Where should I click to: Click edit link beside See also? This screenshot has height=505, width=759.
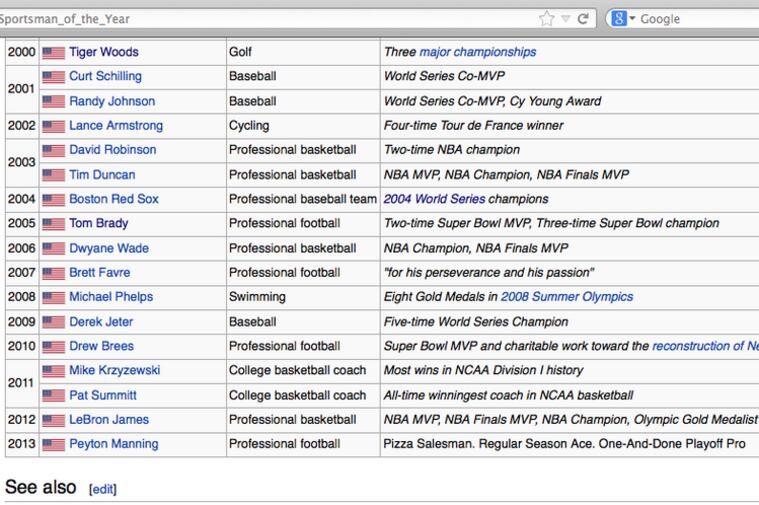tap(103, 490)
